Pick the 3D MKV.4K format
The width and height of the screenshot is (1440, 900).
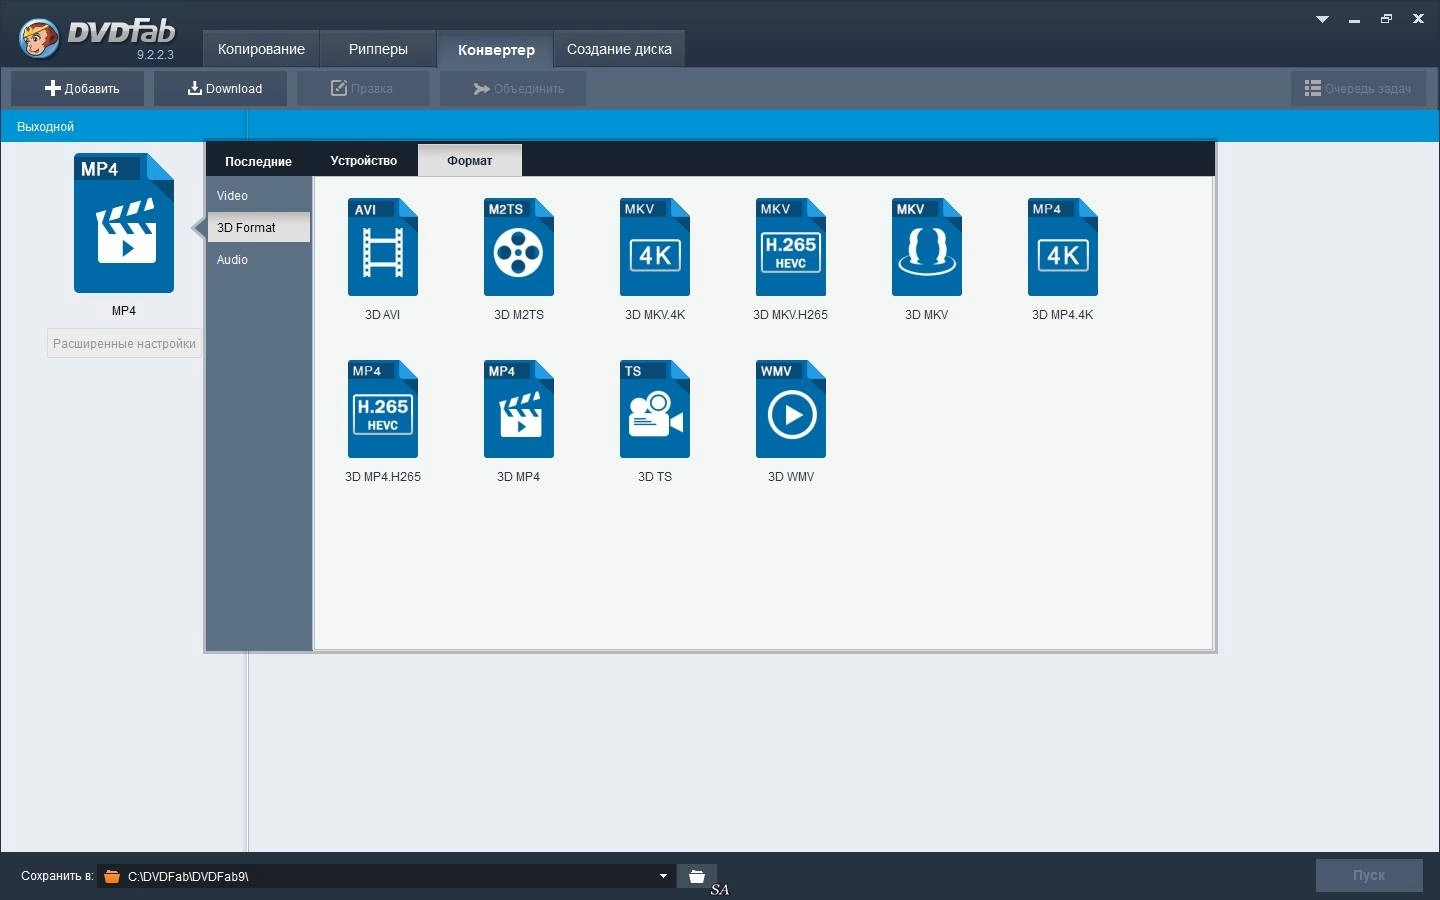point(655,247)
